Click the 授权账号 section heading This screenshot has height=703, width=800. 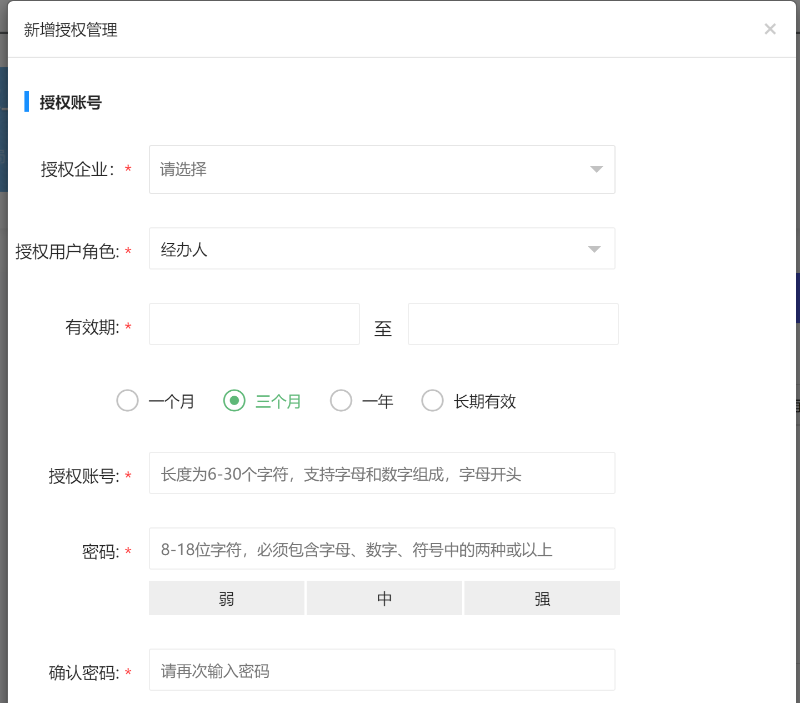pos(70,102)
